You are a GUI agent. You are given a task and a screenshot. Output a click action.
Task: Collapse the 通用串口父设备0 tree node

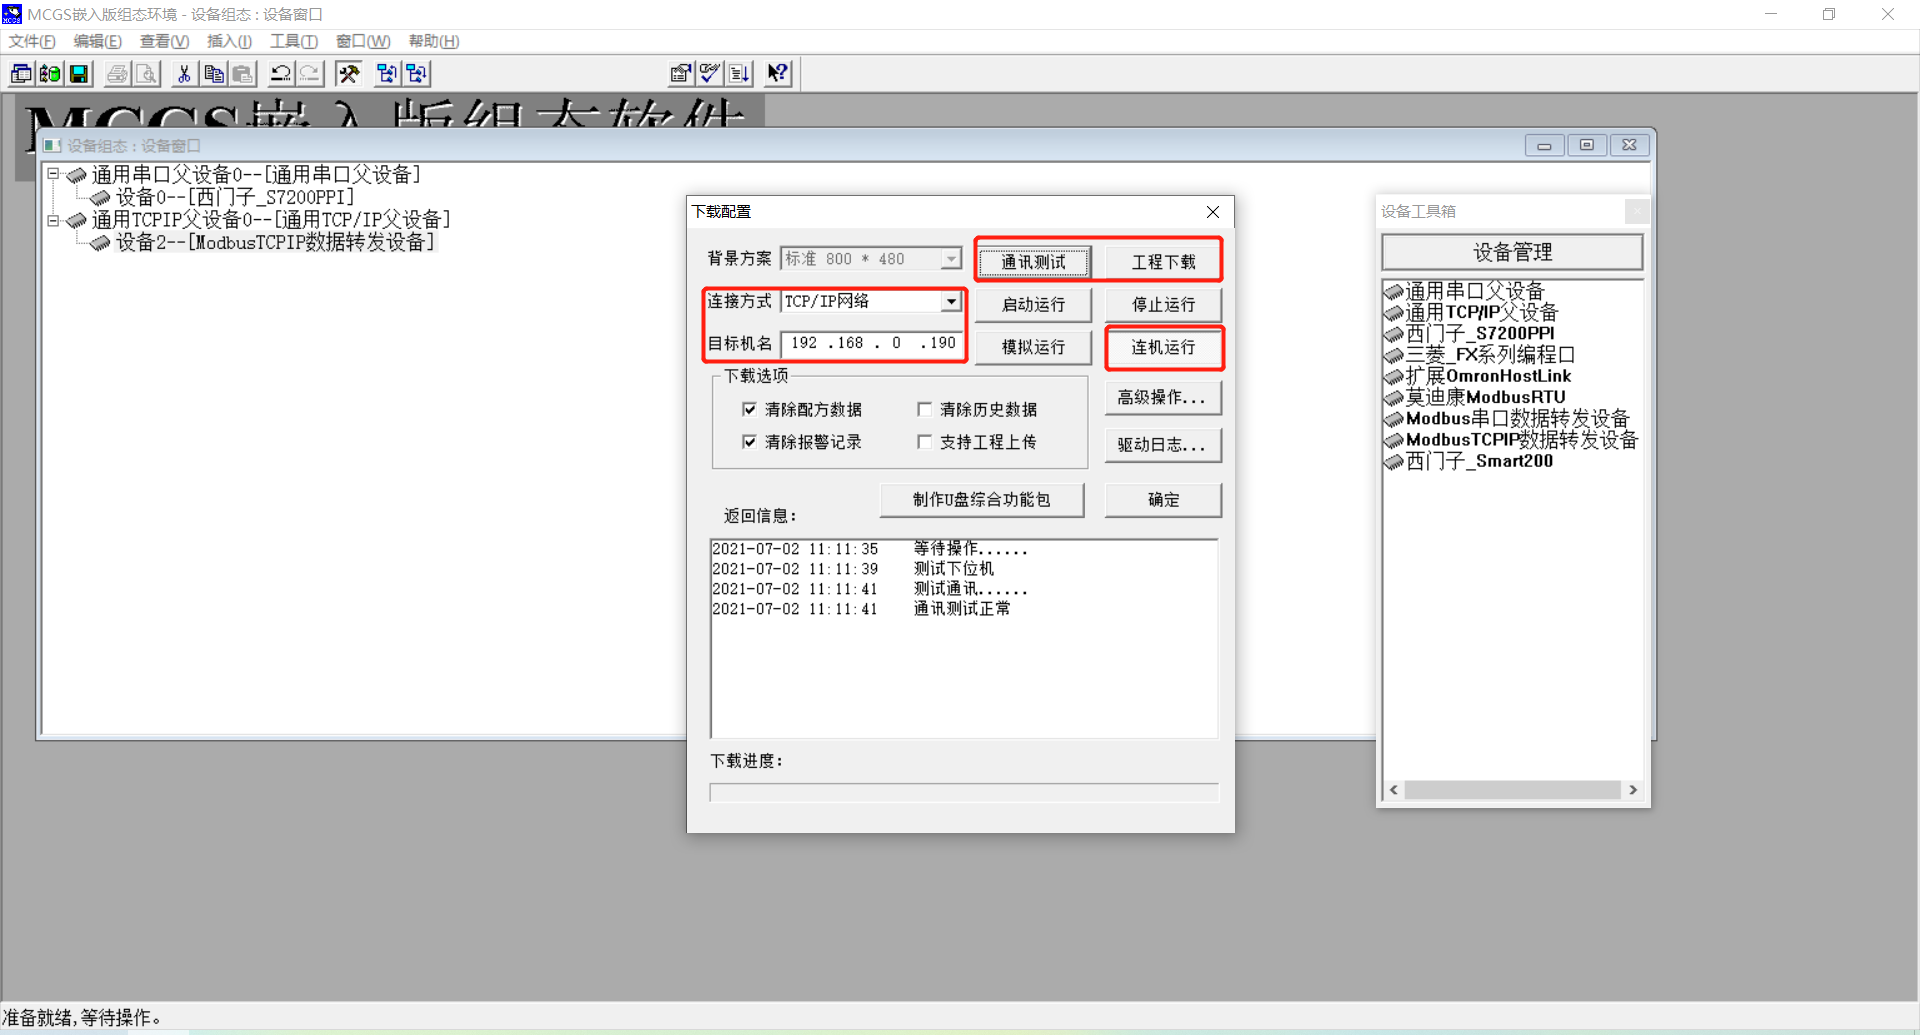click(x=54, y=174)
